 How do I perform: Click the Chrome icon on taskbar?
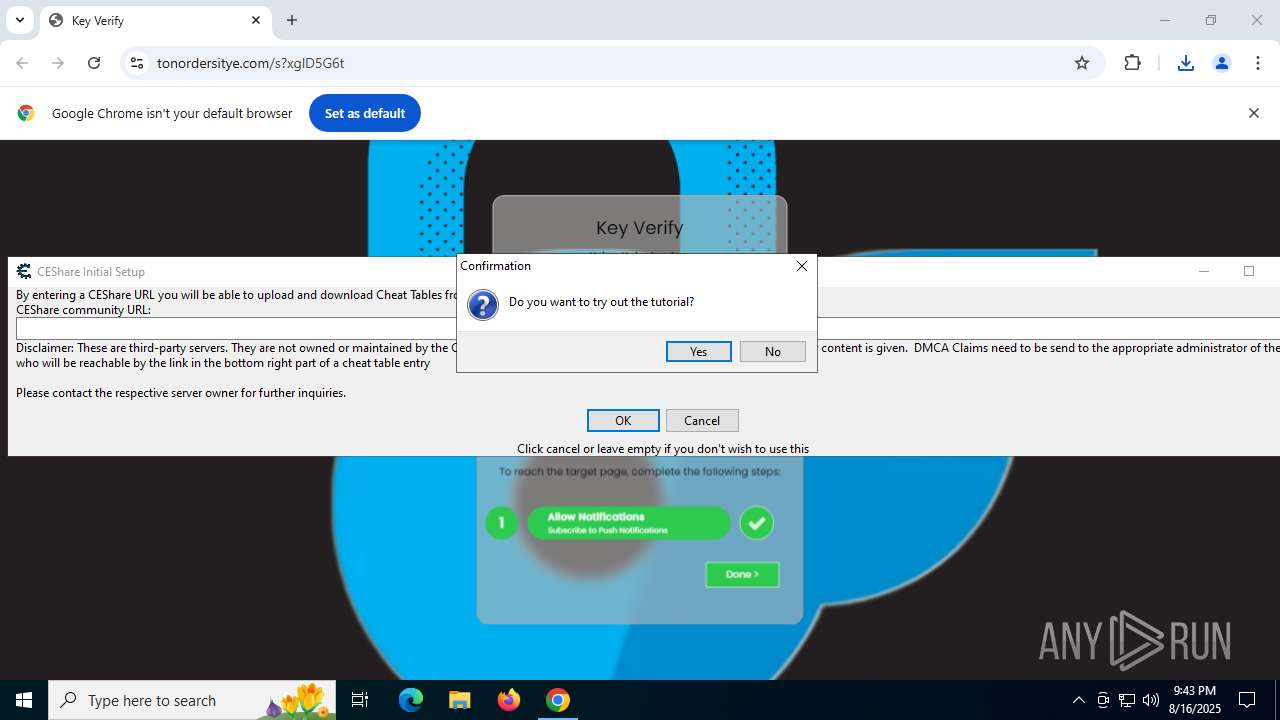pyautogui.click(x=558, y=700)
